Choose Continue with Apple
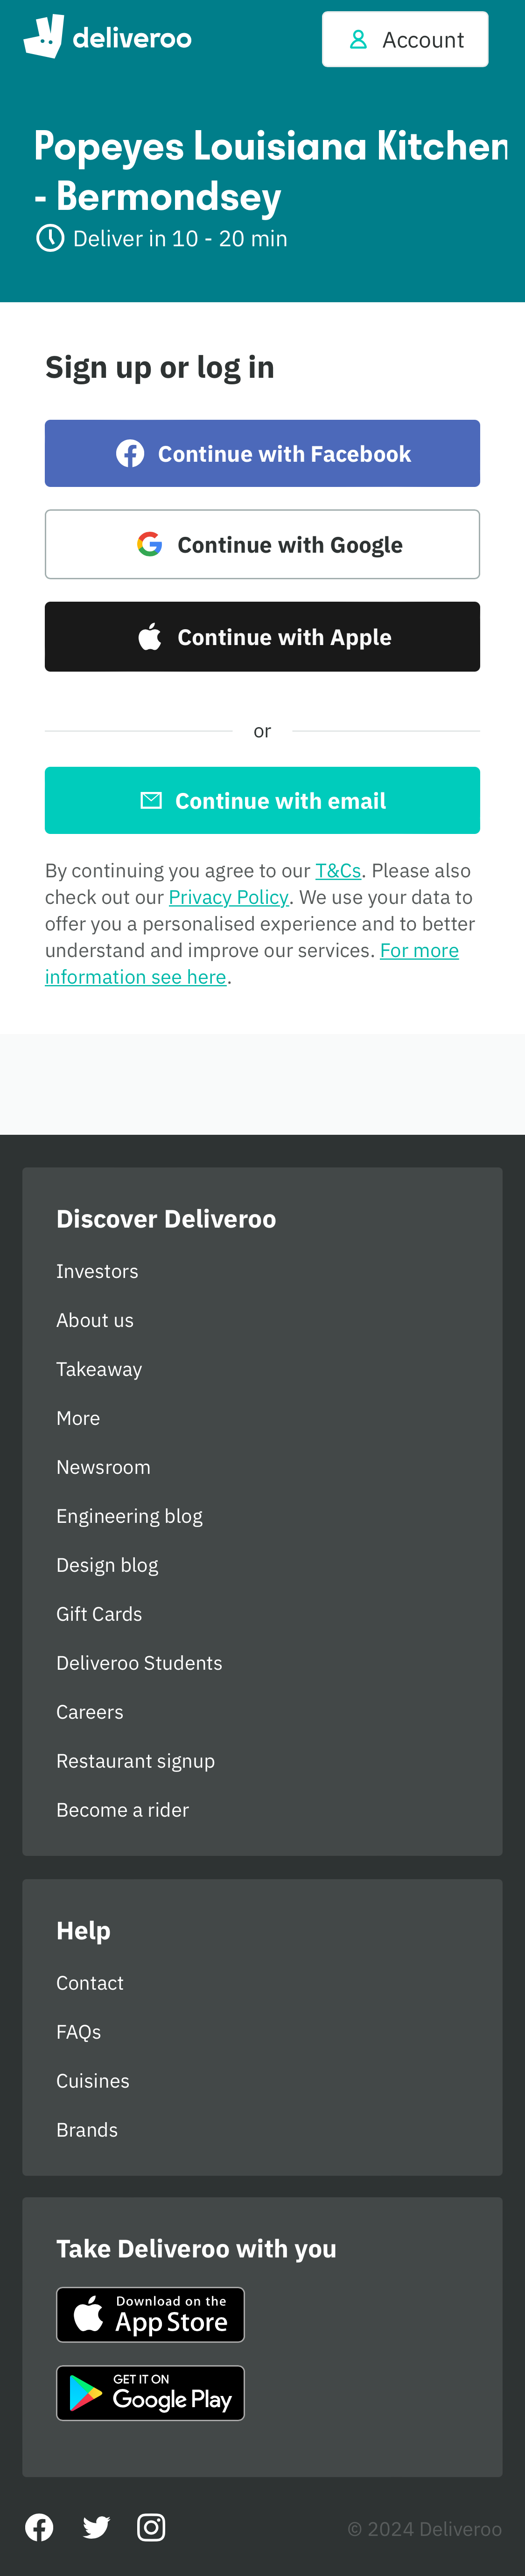 click(262, 636)
